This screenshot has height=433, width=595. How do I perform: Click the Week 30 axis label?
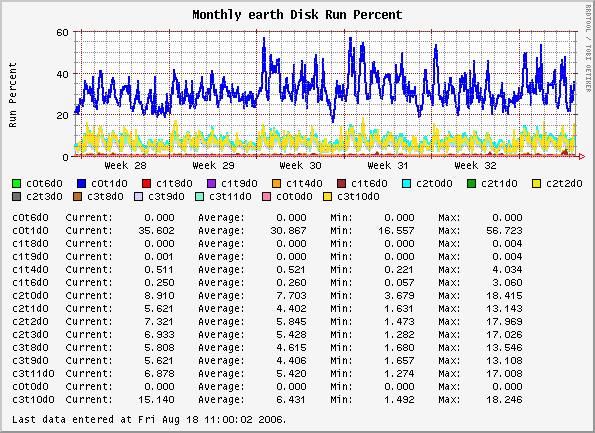300,165
